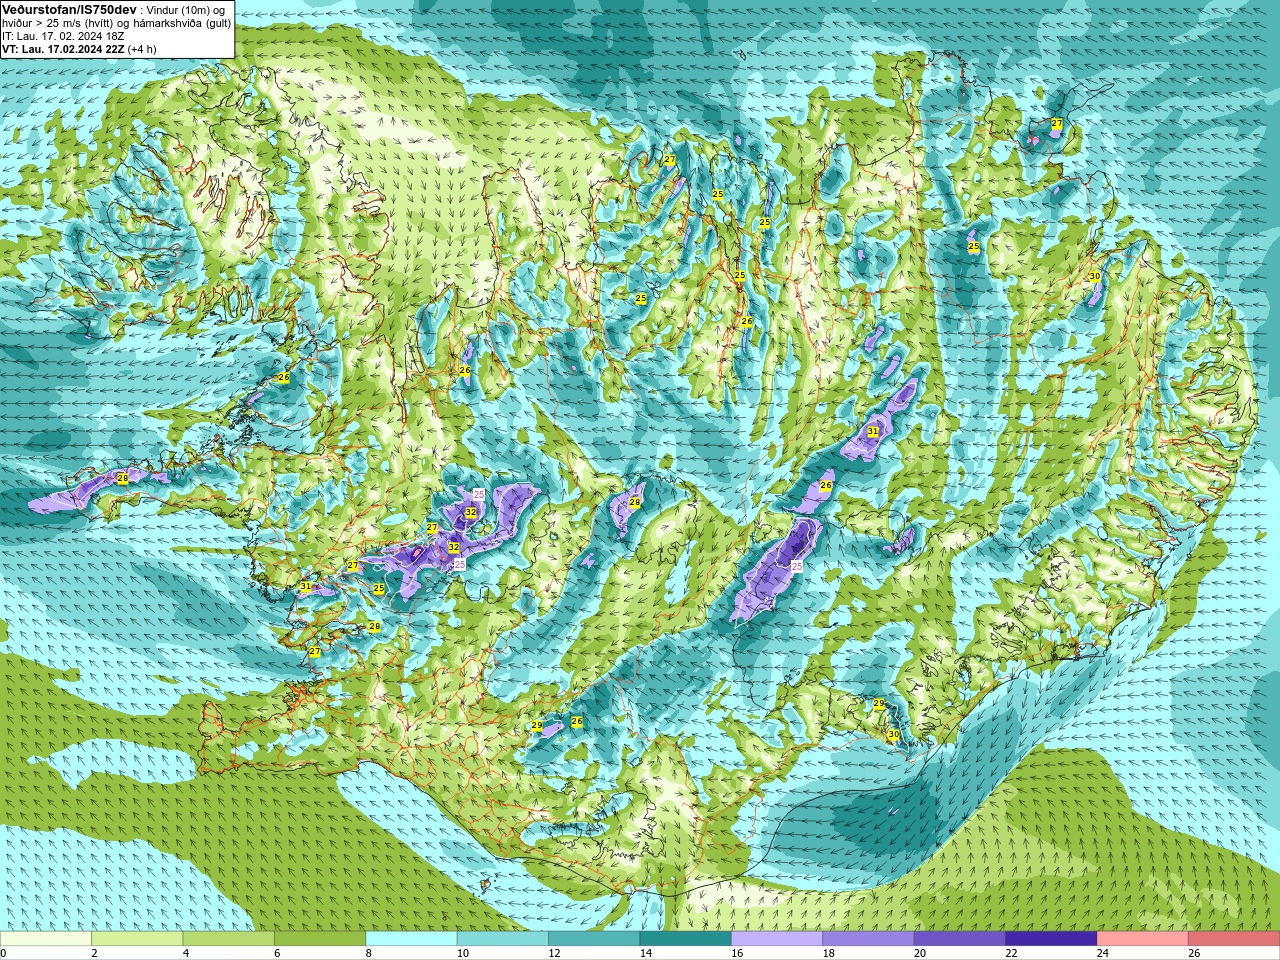Pick the 4–6 m/s green legend swatch
The image size is (1280, 960).
tap(228, 939)
